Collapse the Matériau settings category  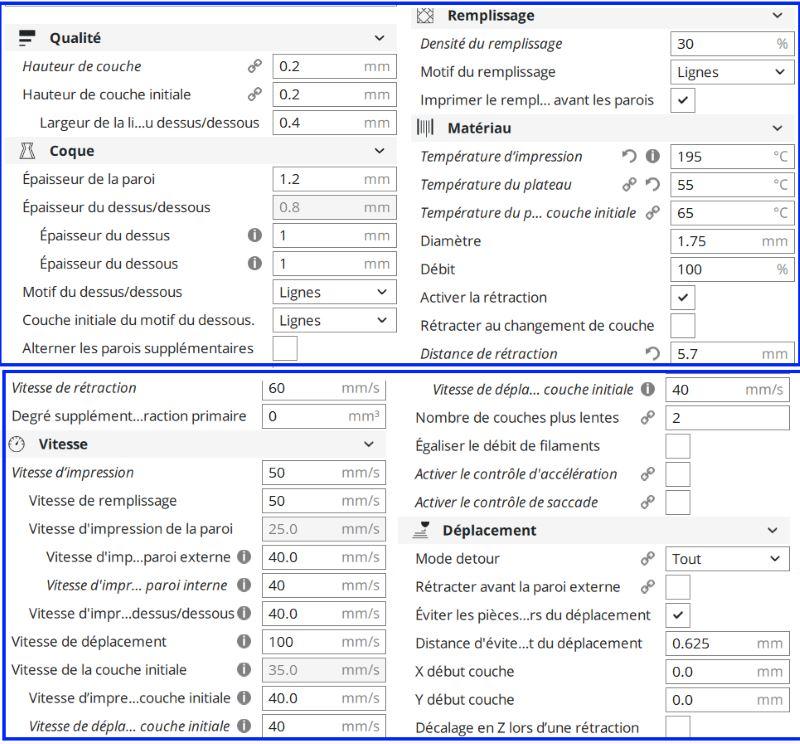778,128
